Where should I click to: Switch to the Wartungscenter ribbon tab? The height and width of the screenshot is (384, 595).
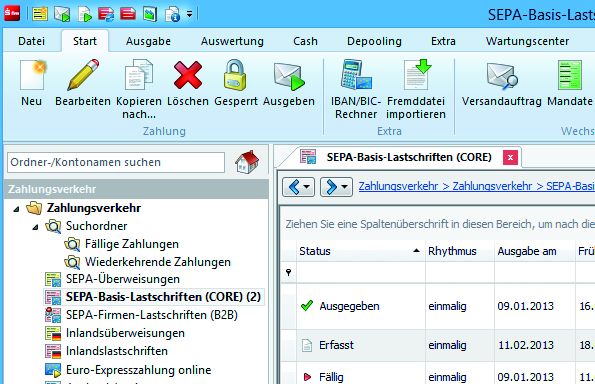527,41
